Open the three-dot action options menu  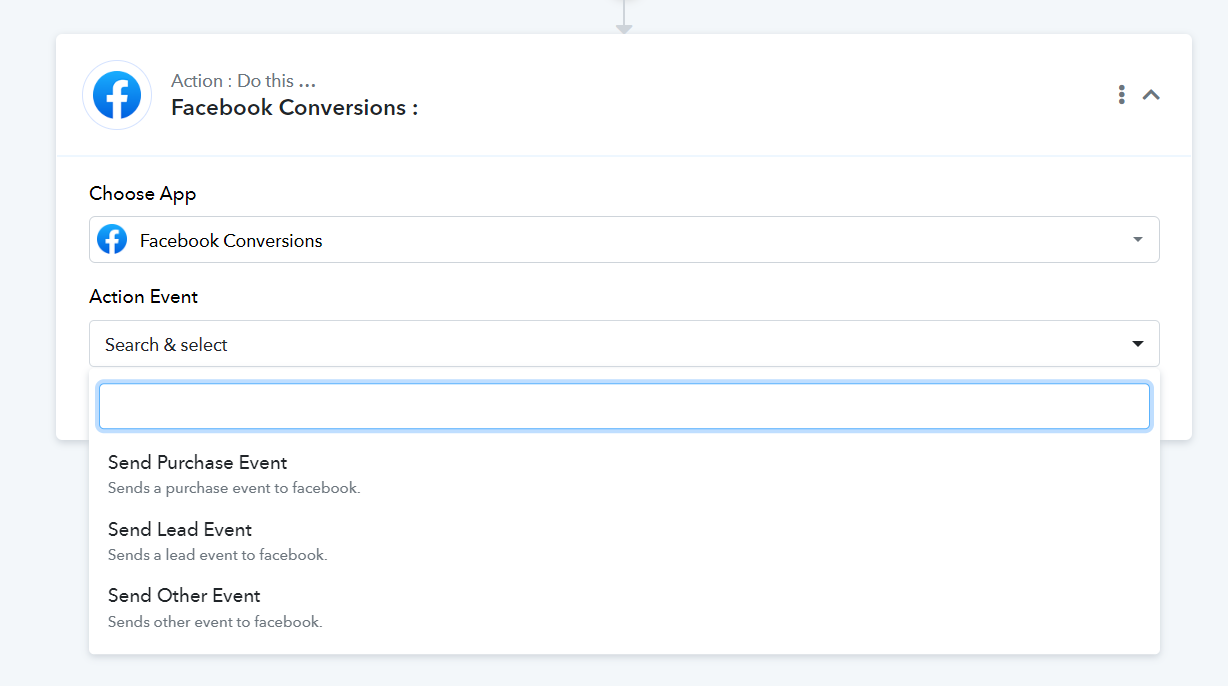pyautogui.click(x=1122, y=95)
